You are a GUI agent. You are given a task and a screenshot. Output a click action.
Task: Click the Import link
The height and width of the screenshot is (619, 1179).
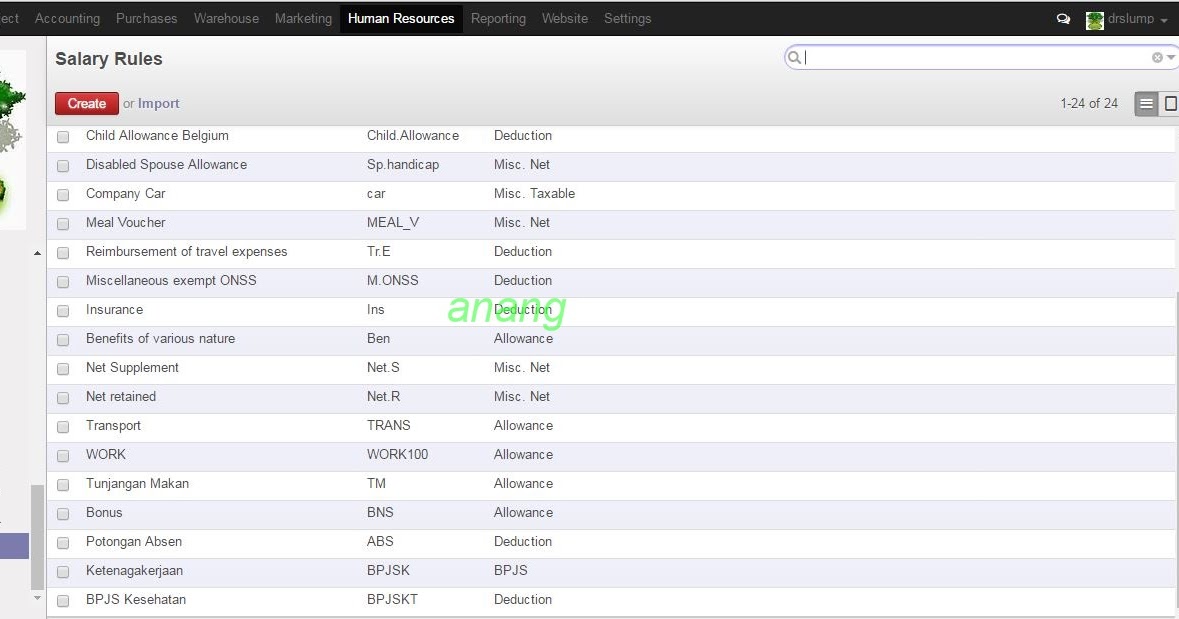click(158, 103)
